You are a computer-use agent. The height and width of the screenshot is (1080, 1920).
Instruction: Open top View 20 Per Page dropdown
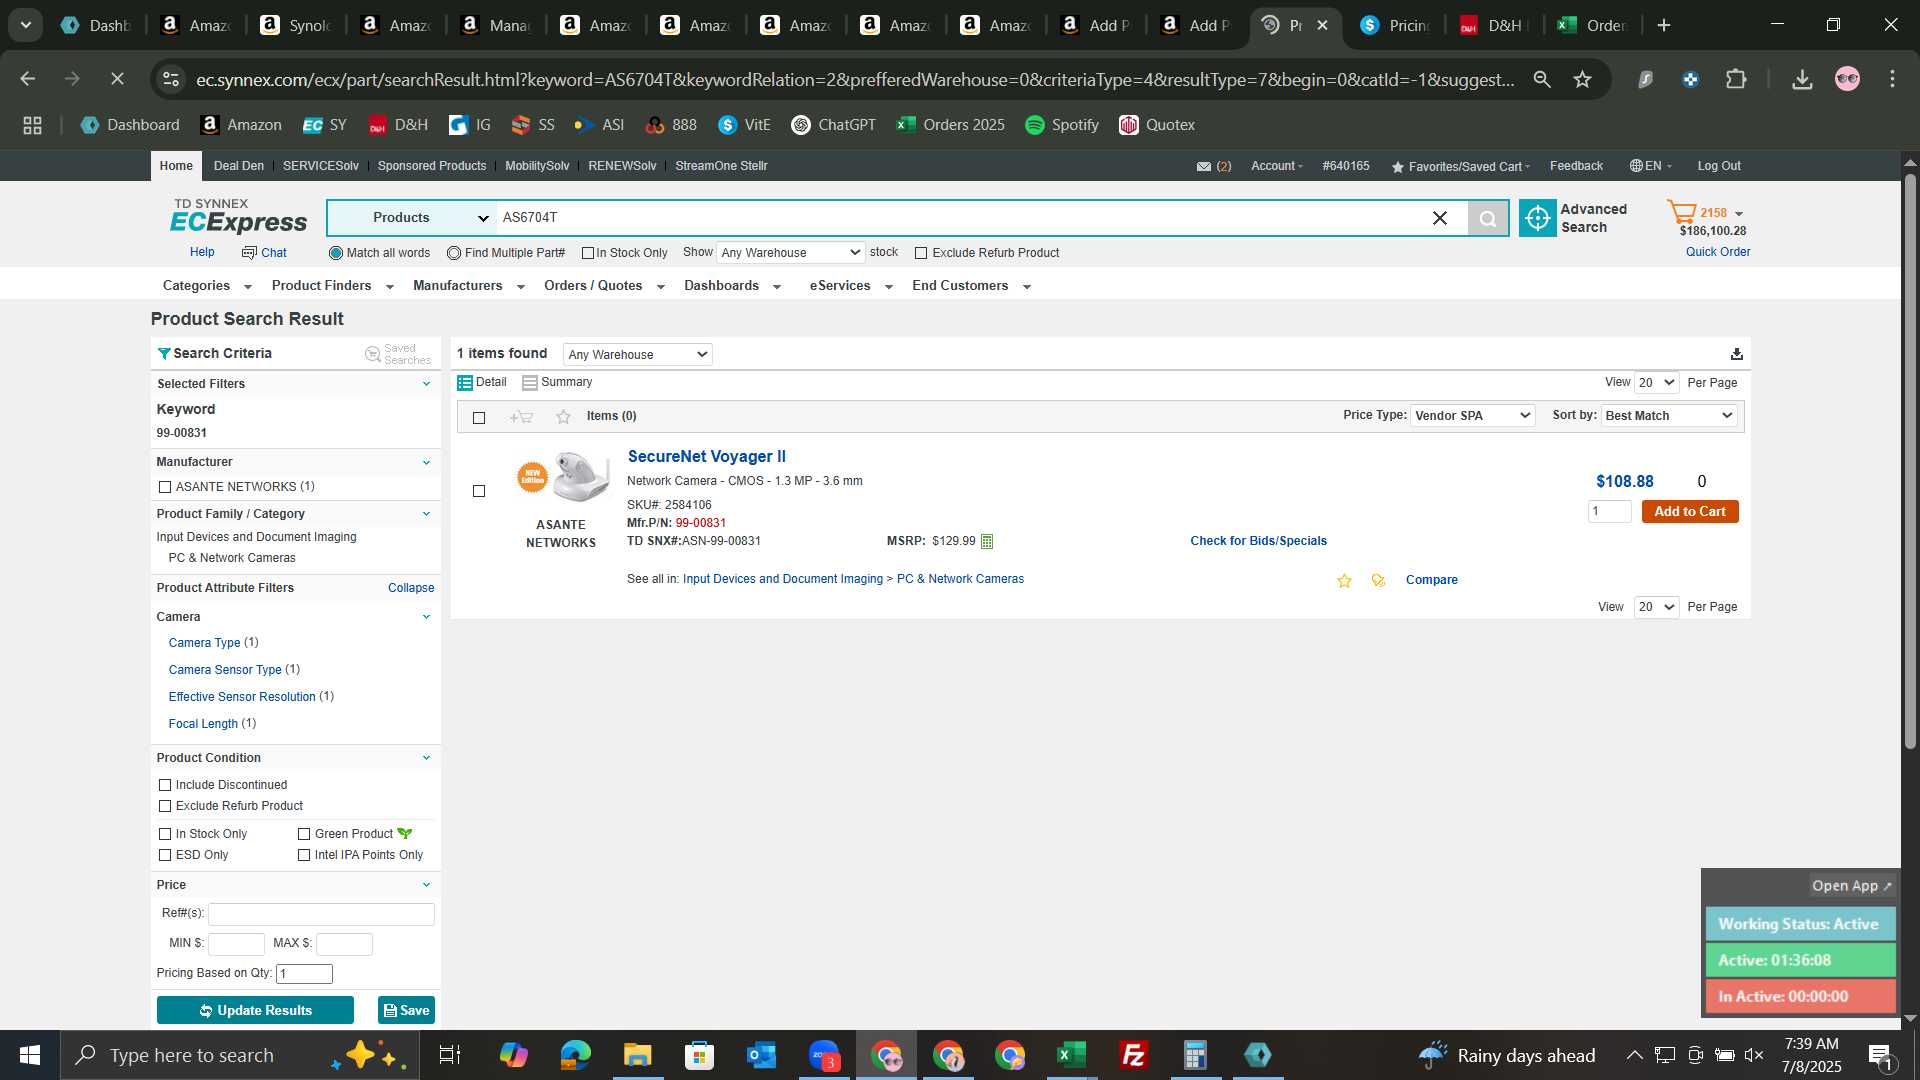1656,383
